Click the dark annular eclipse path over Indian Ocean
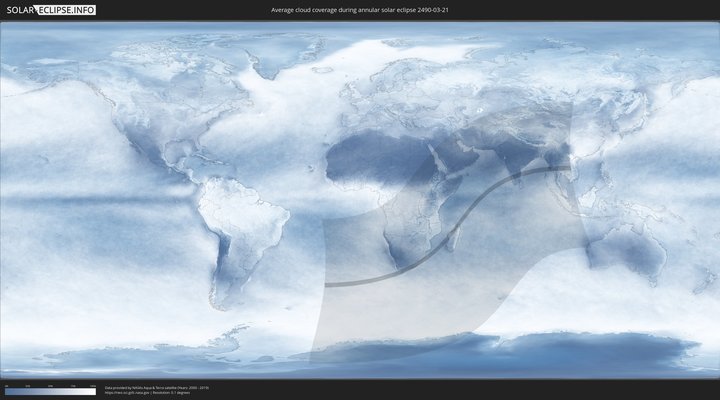720x400 pixels. pyautogui.click(x=470, y=215)
